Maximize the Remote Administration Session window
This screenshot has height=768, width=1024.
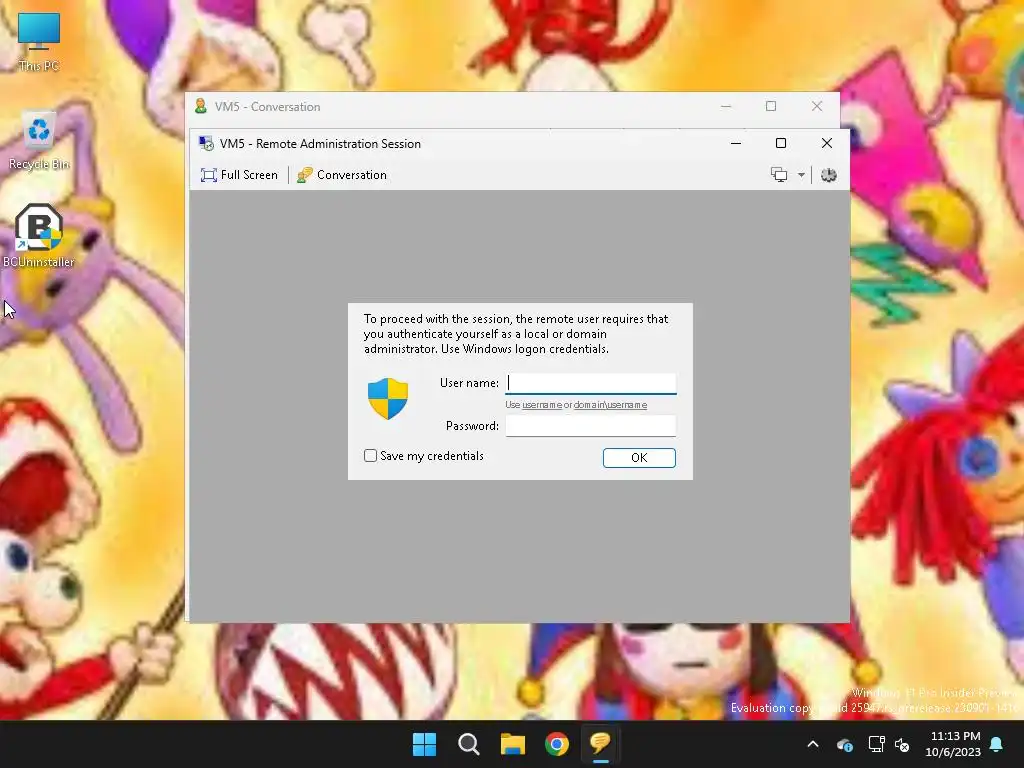click(781, 144)
